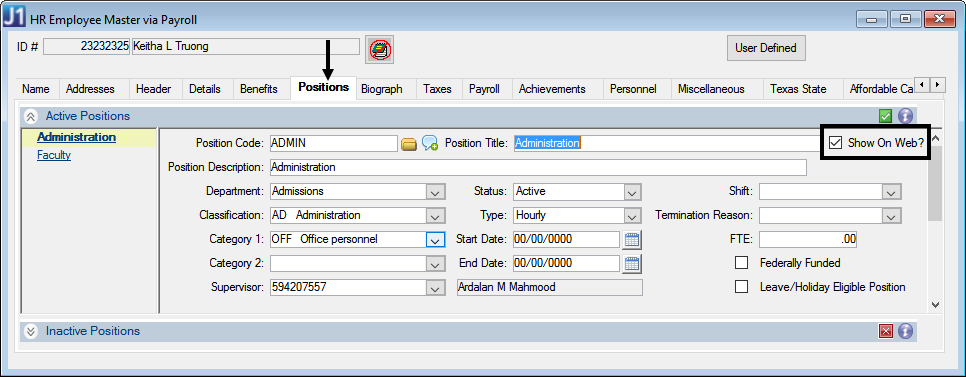Click the Position Code input field
Image resolution: width=966 pixels, height=377 pixels.
click(x=334, y=144)
